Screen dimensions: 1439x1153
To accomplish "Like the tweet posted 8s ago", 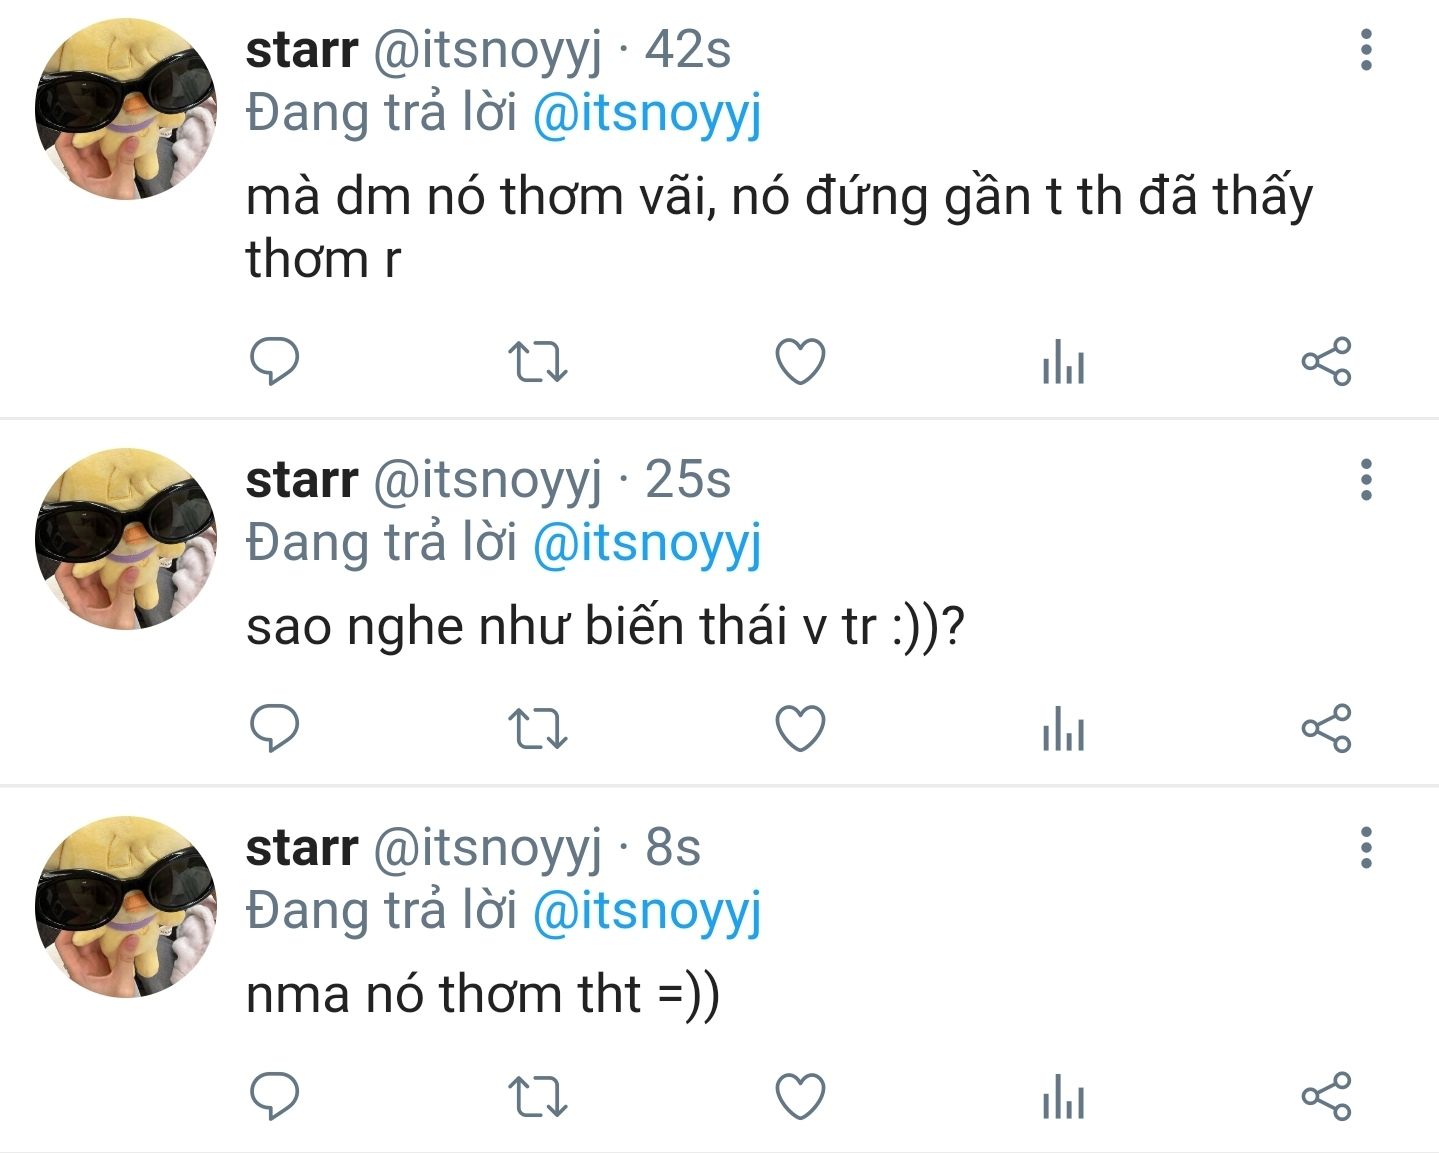I will tap(801, 1097).
